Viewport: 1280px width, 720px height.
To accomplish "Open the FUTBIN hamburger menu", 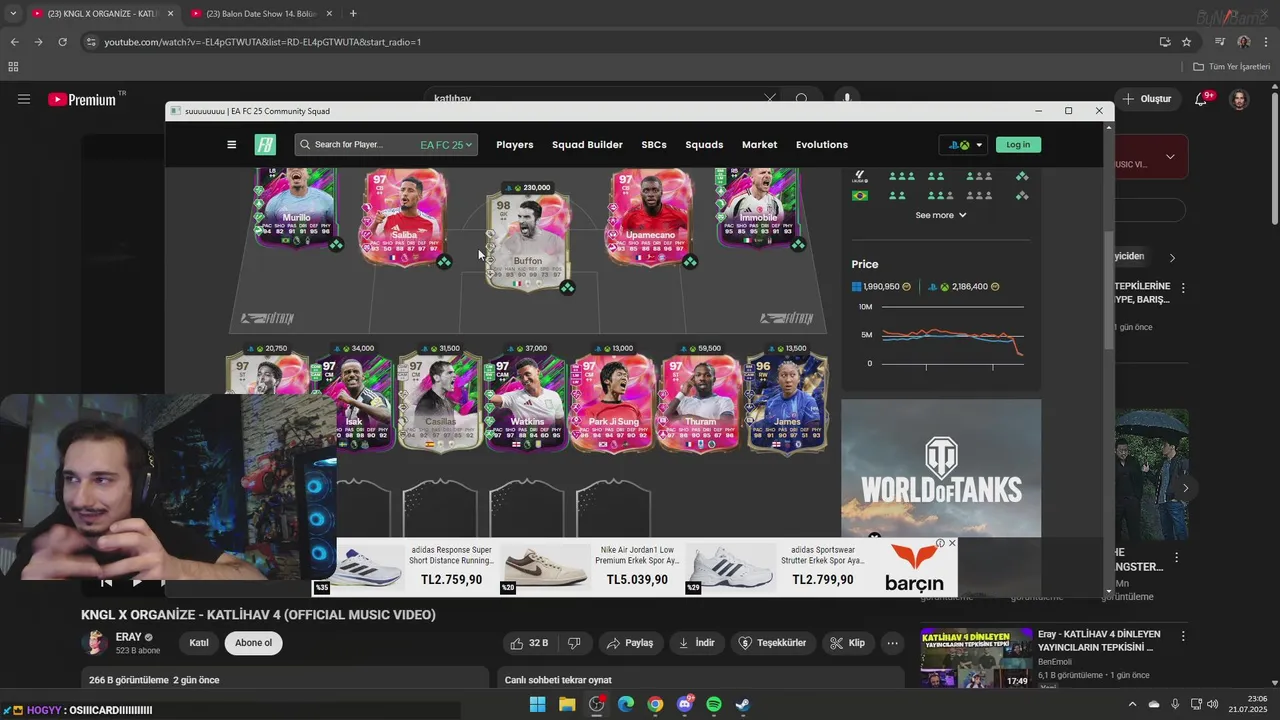I will (232, 145).
